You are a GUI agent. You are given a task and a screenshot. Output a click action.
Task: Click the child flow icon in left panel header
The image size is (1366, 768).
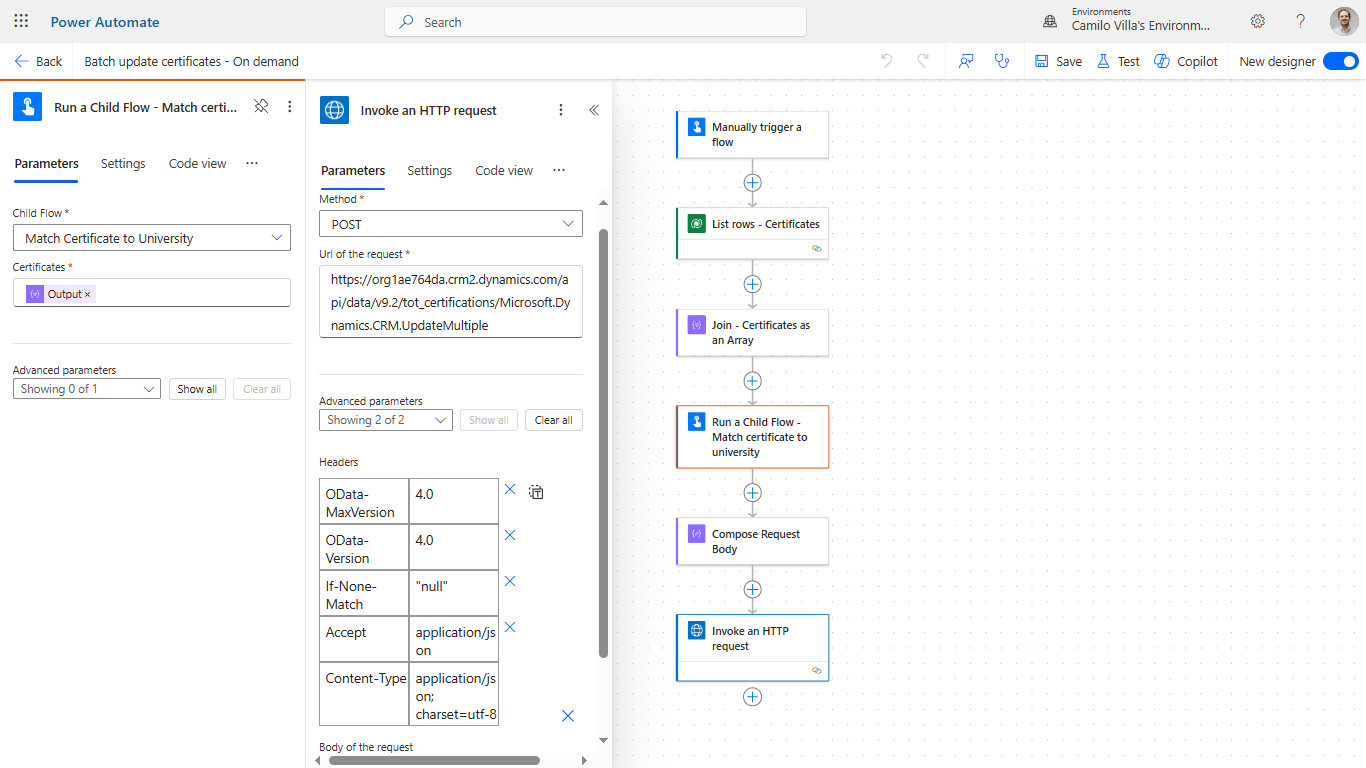pyautogui.click(x=27, y=107)
